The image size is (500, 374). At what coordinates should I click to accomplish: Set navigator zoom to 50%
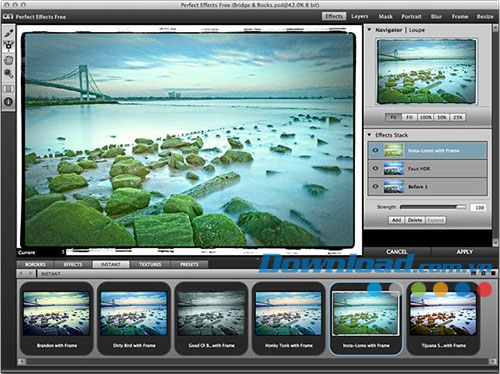442,117
